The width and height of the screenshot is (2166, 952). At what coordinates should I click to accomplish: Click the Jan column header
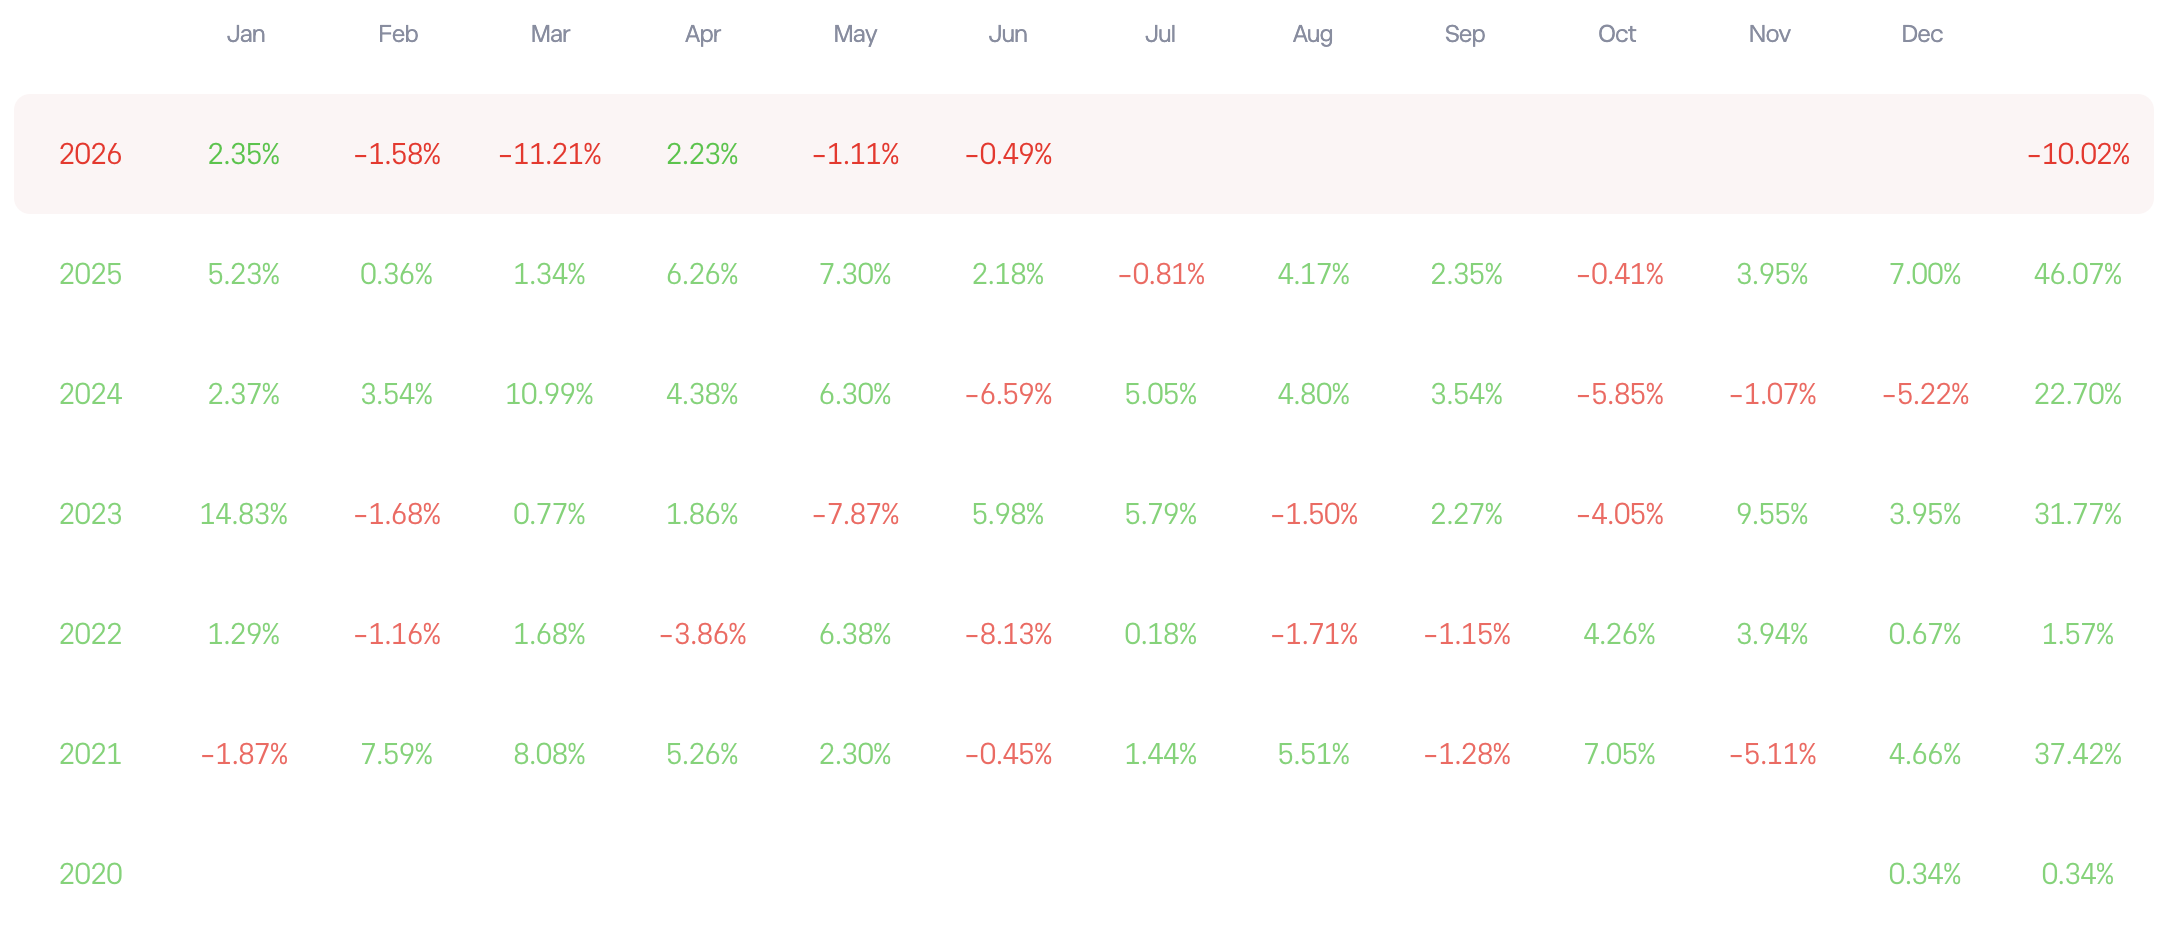coord(246,34)
